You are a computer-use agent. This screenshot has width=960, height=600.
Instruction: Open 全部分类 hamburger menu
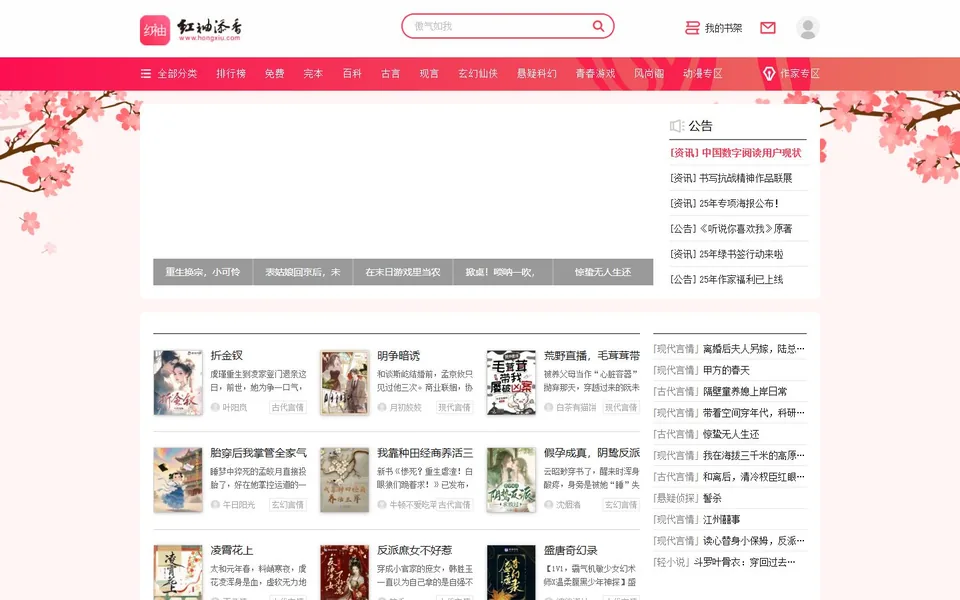[146, 73]
